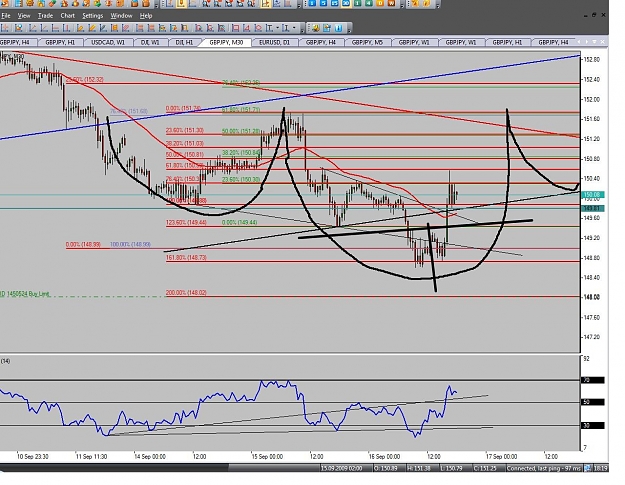Expand the chart-type toolbar overflow chevron
The image size is (625, 485).
[x=299, y=5]
